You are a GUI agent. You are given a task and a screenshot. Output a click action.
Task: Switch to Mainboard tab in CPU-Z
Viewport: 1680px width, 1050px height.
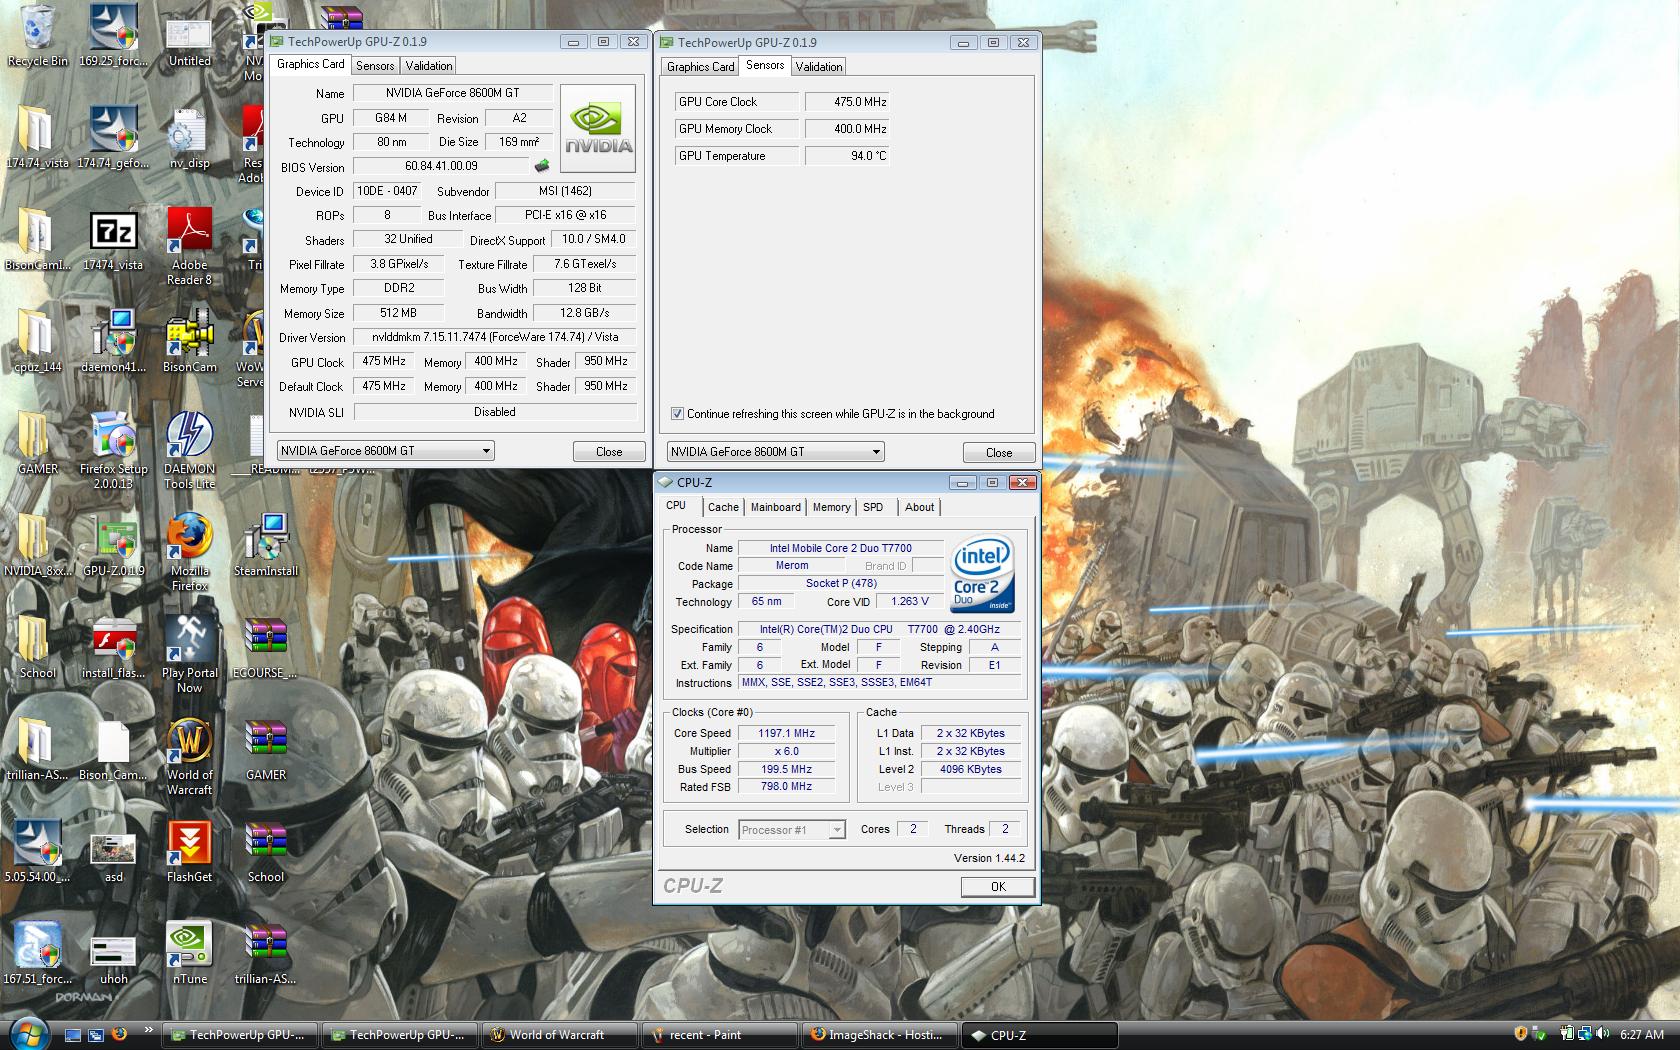(776, 508)
